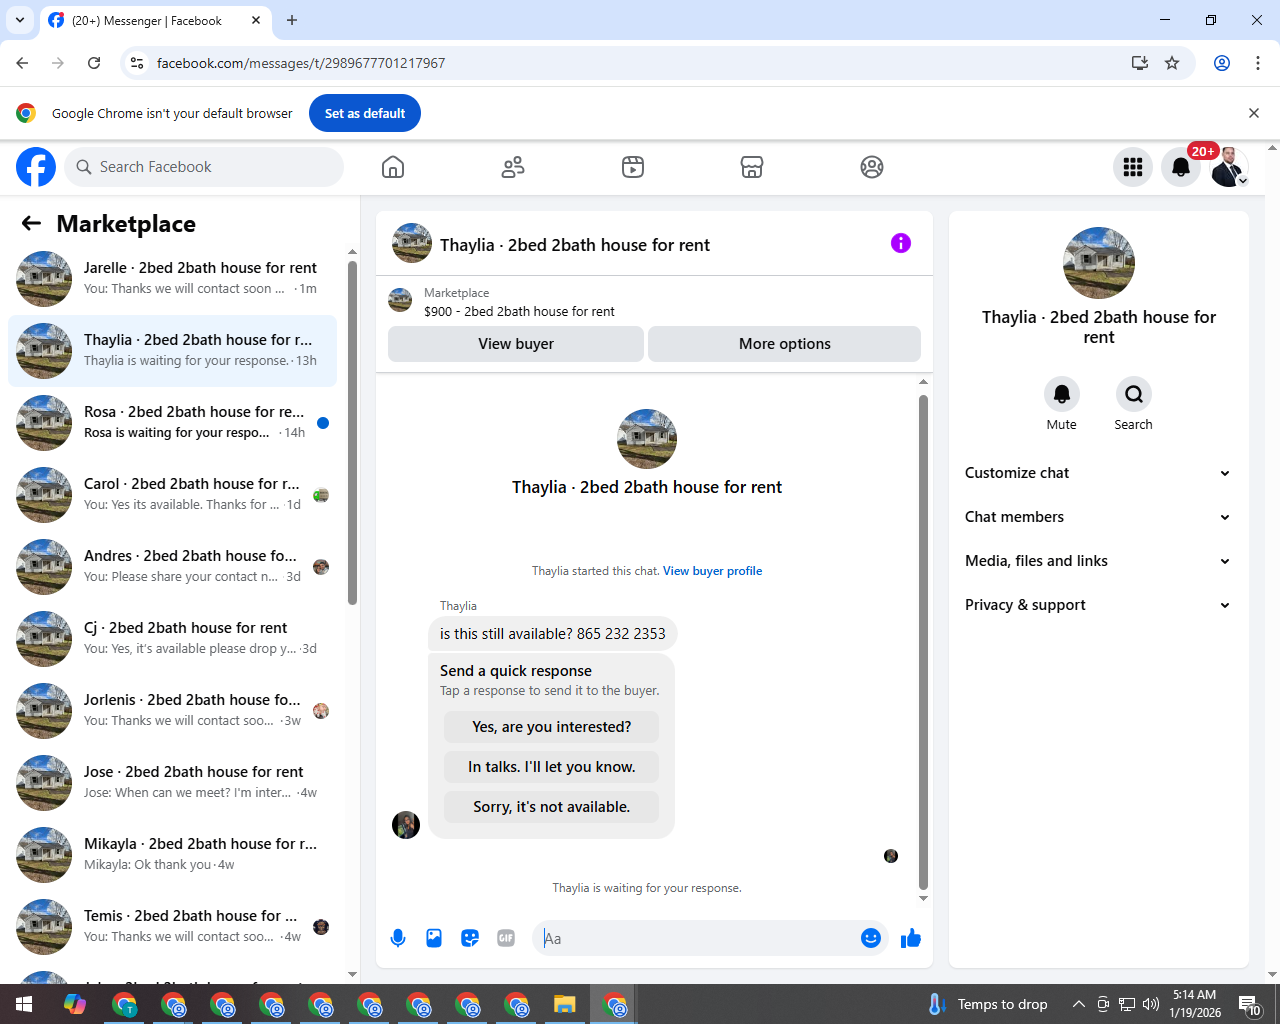Open Jarelle's 2bed 2bath conversation
Screen dimensions: 1280x1024
[173, 279]
